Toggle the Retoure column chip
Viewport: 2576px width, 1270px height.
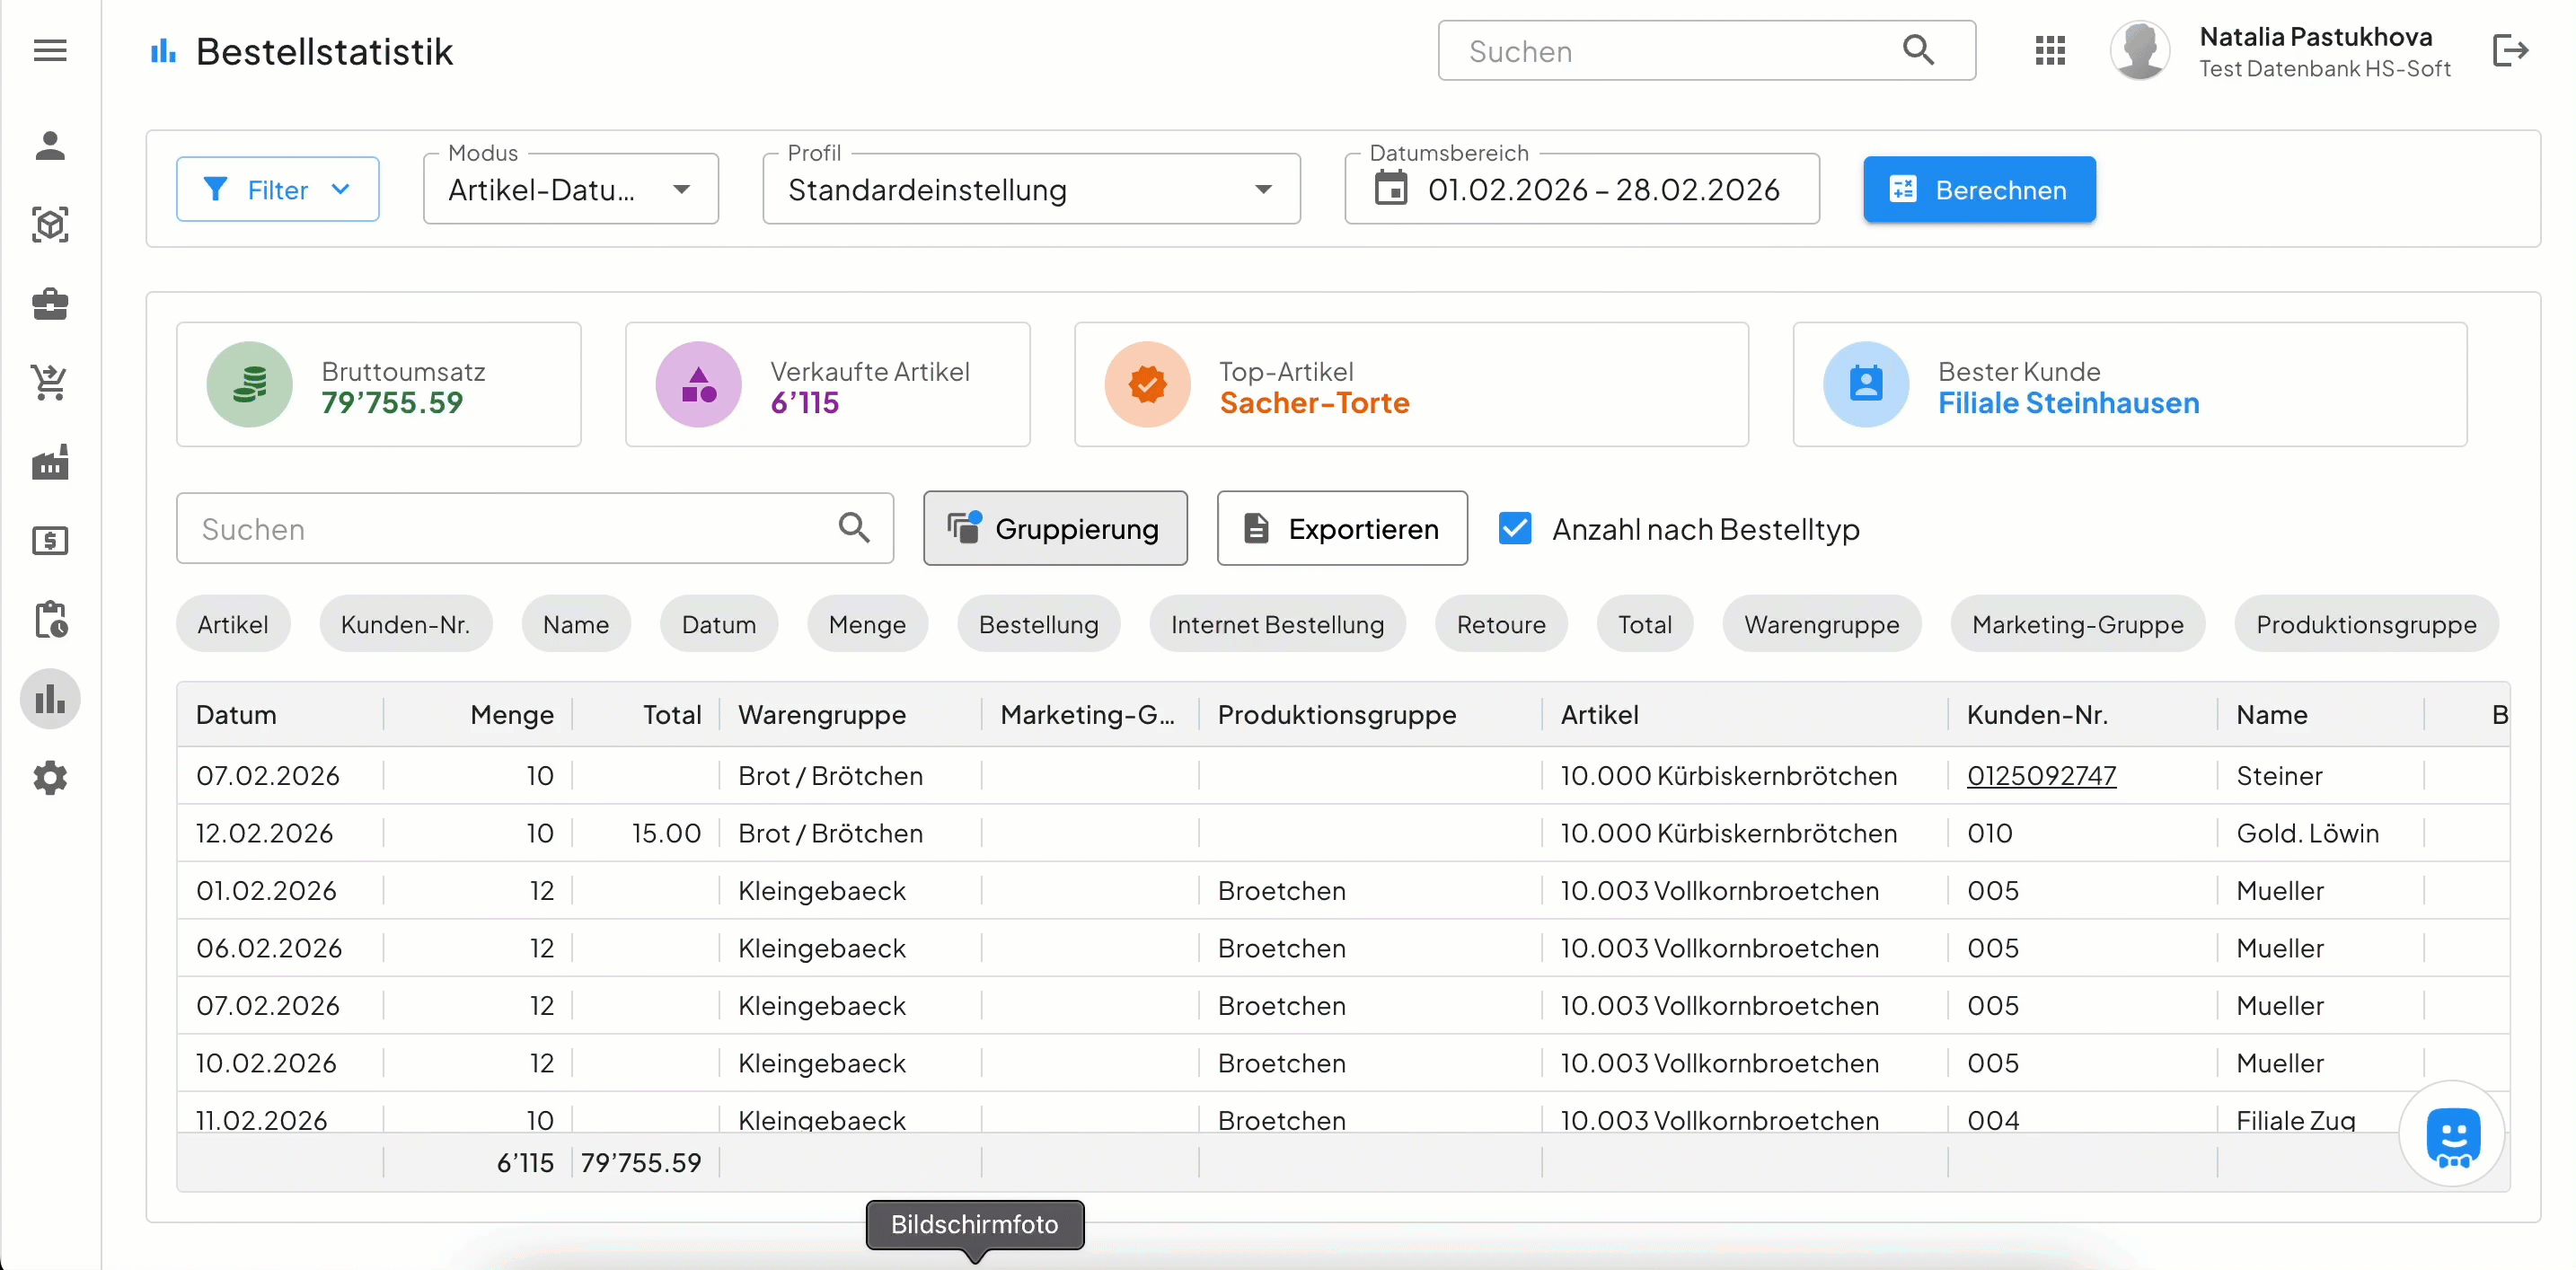(x=1500, y=624)
